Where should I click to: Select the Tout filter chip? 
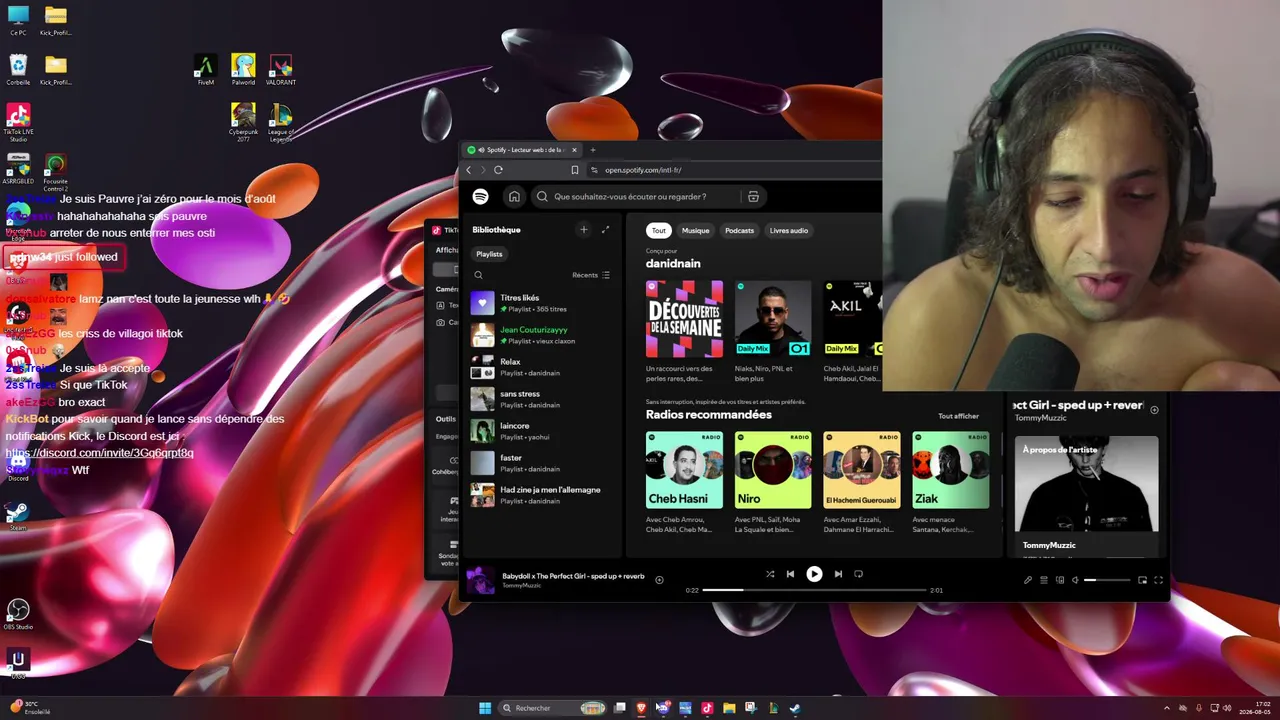coord(659,231)
